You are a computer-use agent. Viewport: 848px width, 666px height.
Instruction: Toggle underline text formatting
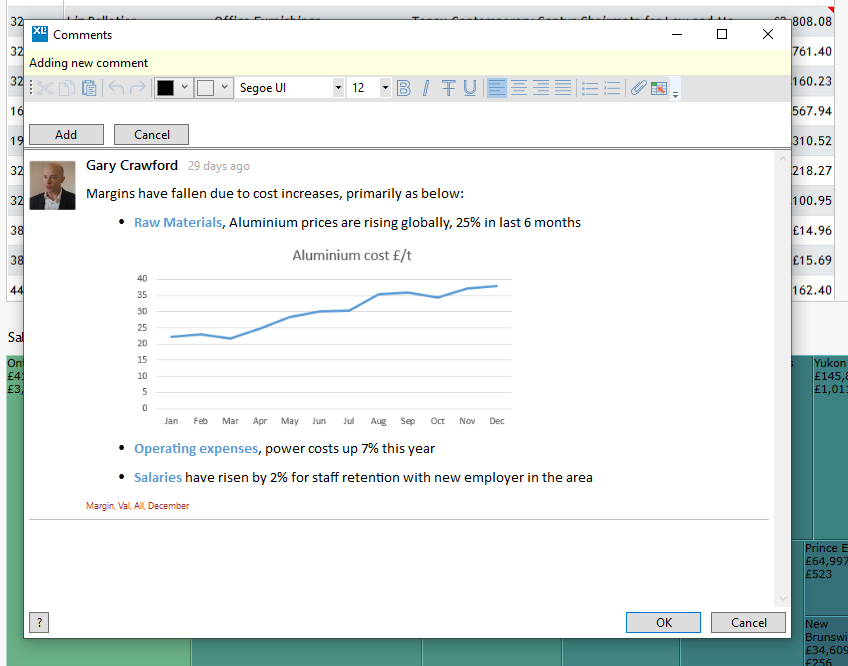tap(470, 88)
